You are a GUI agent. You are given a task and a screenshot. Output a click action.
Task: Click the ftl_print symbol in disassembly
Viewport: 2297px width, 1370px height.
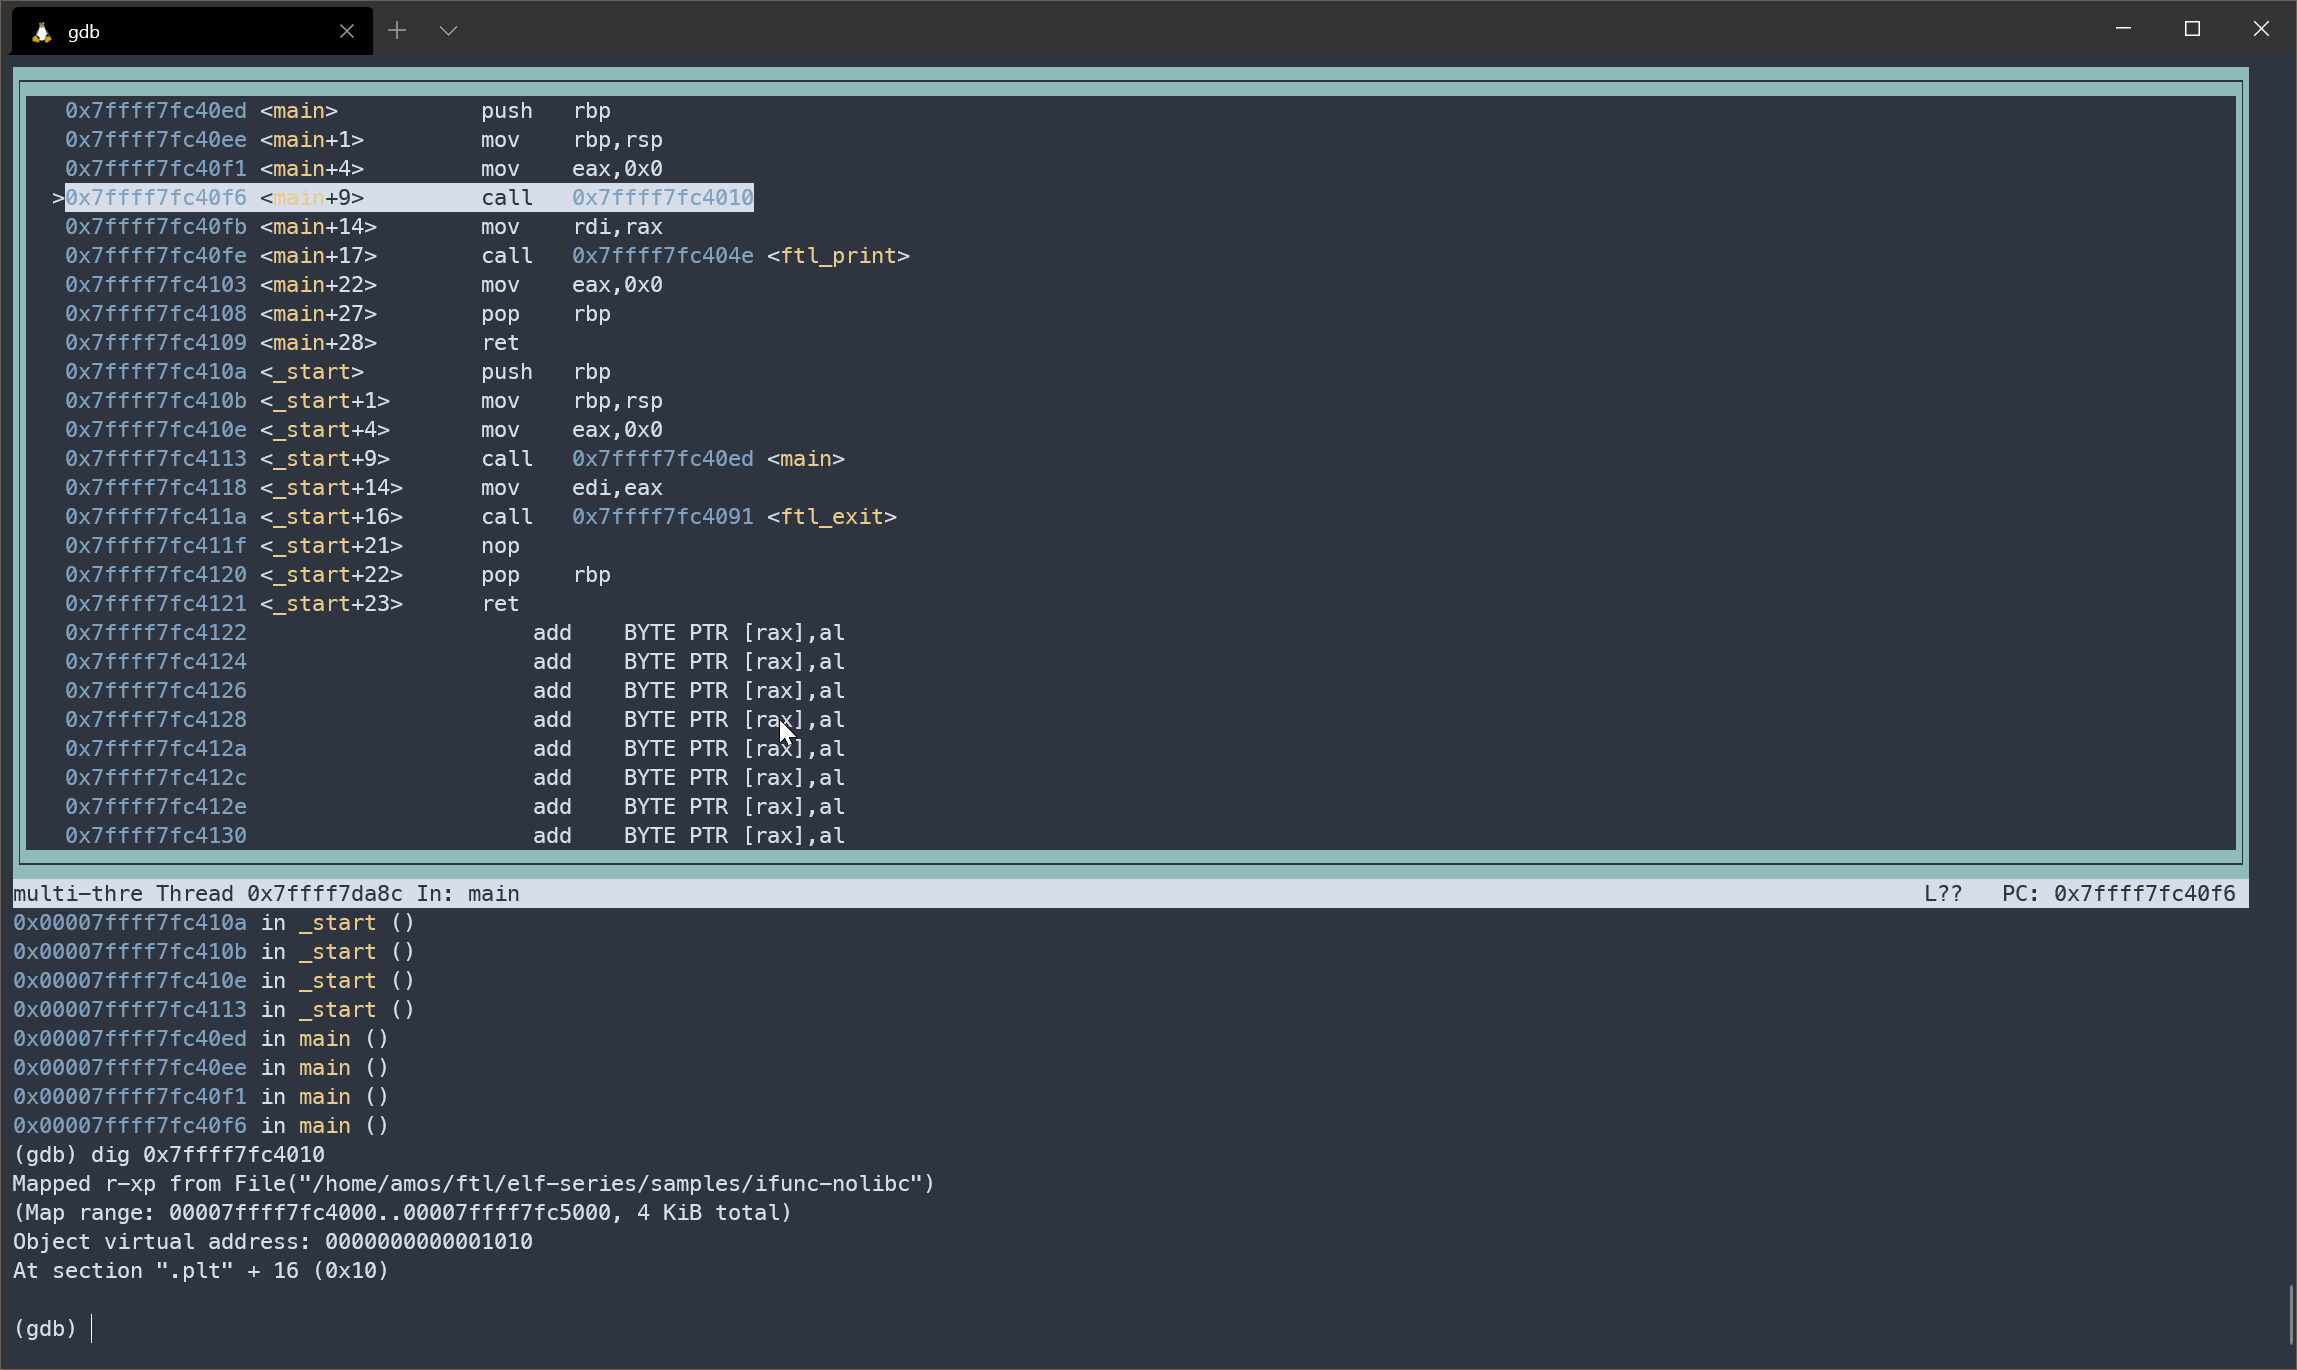pos(838,256)
